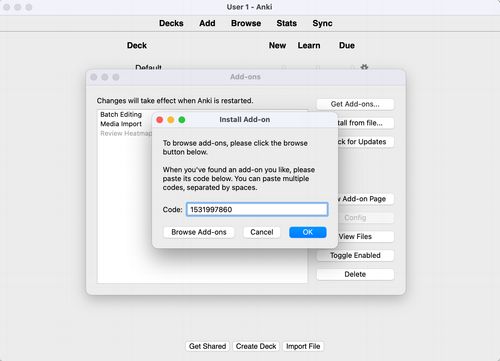Click green zoom button of Install Add-on
500x361 pixels.
click(182, 120)
